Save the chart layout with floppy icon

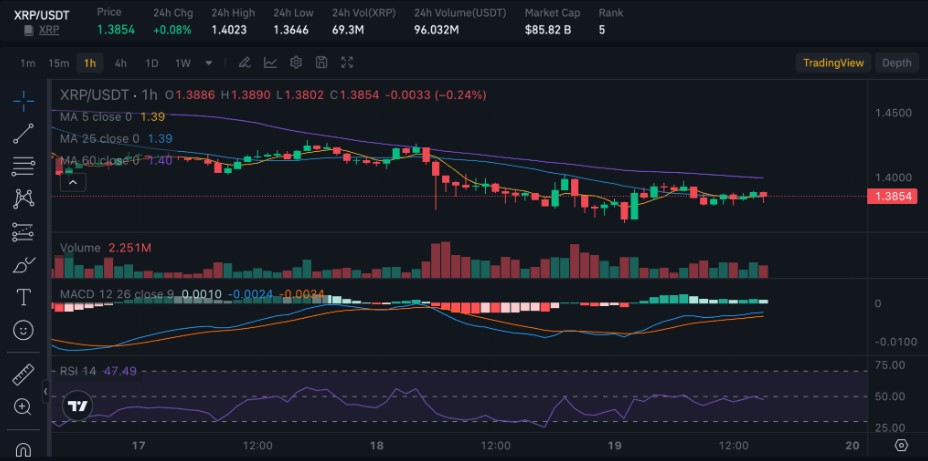tap(321, 63)
